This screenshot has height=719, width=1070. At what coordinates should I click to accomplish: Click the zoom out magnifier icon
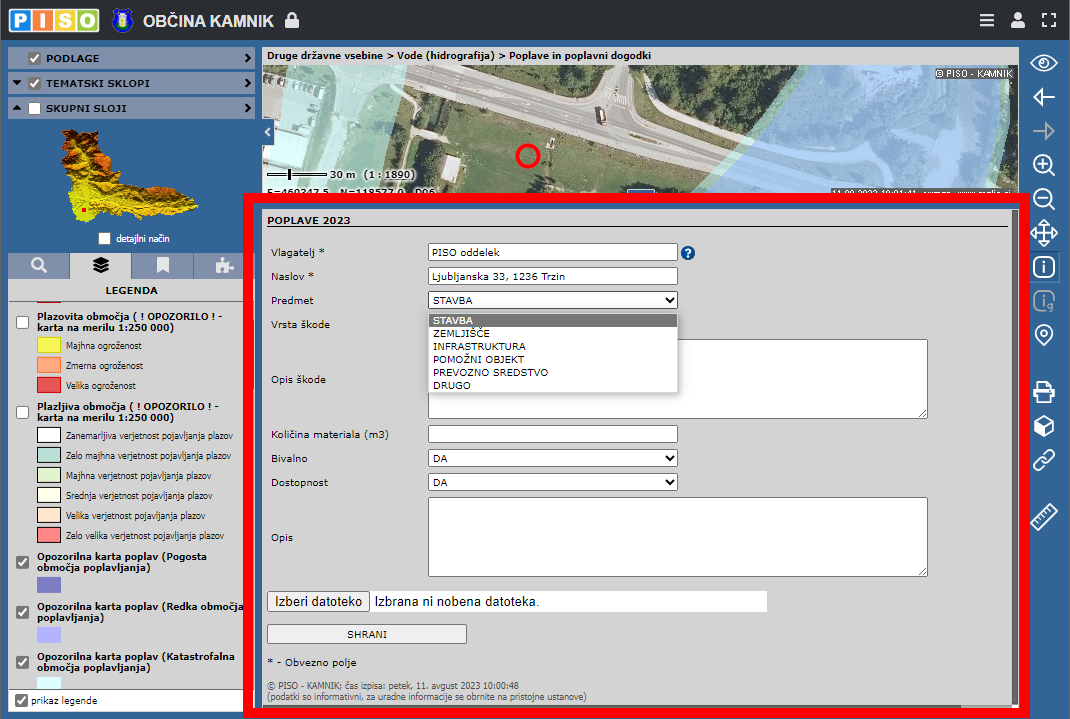coord(1044,199)
